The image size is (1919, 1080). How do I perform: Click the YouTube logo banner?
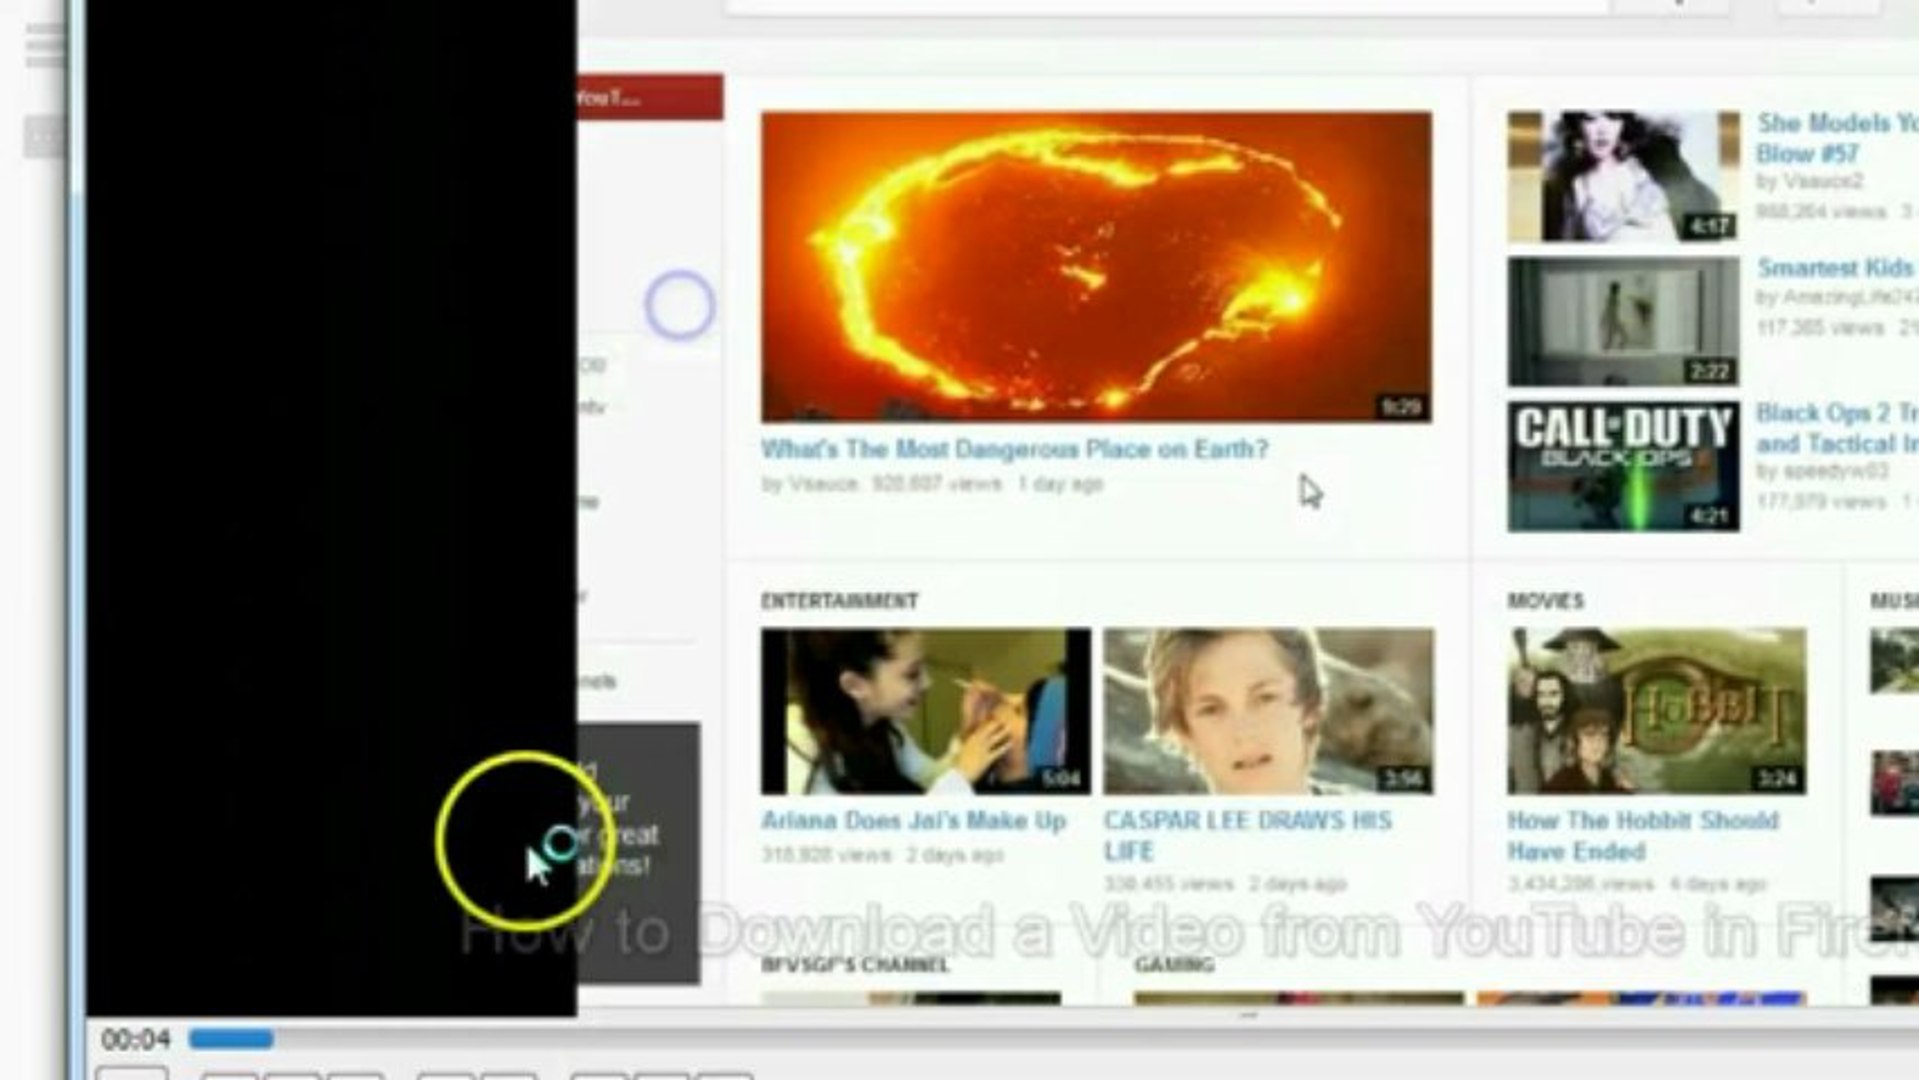coord(651,96)
